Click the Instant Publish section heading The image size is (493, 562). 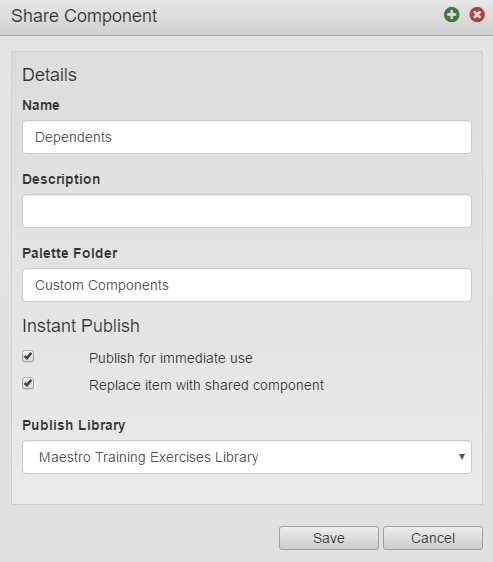(x=81, y=326)
